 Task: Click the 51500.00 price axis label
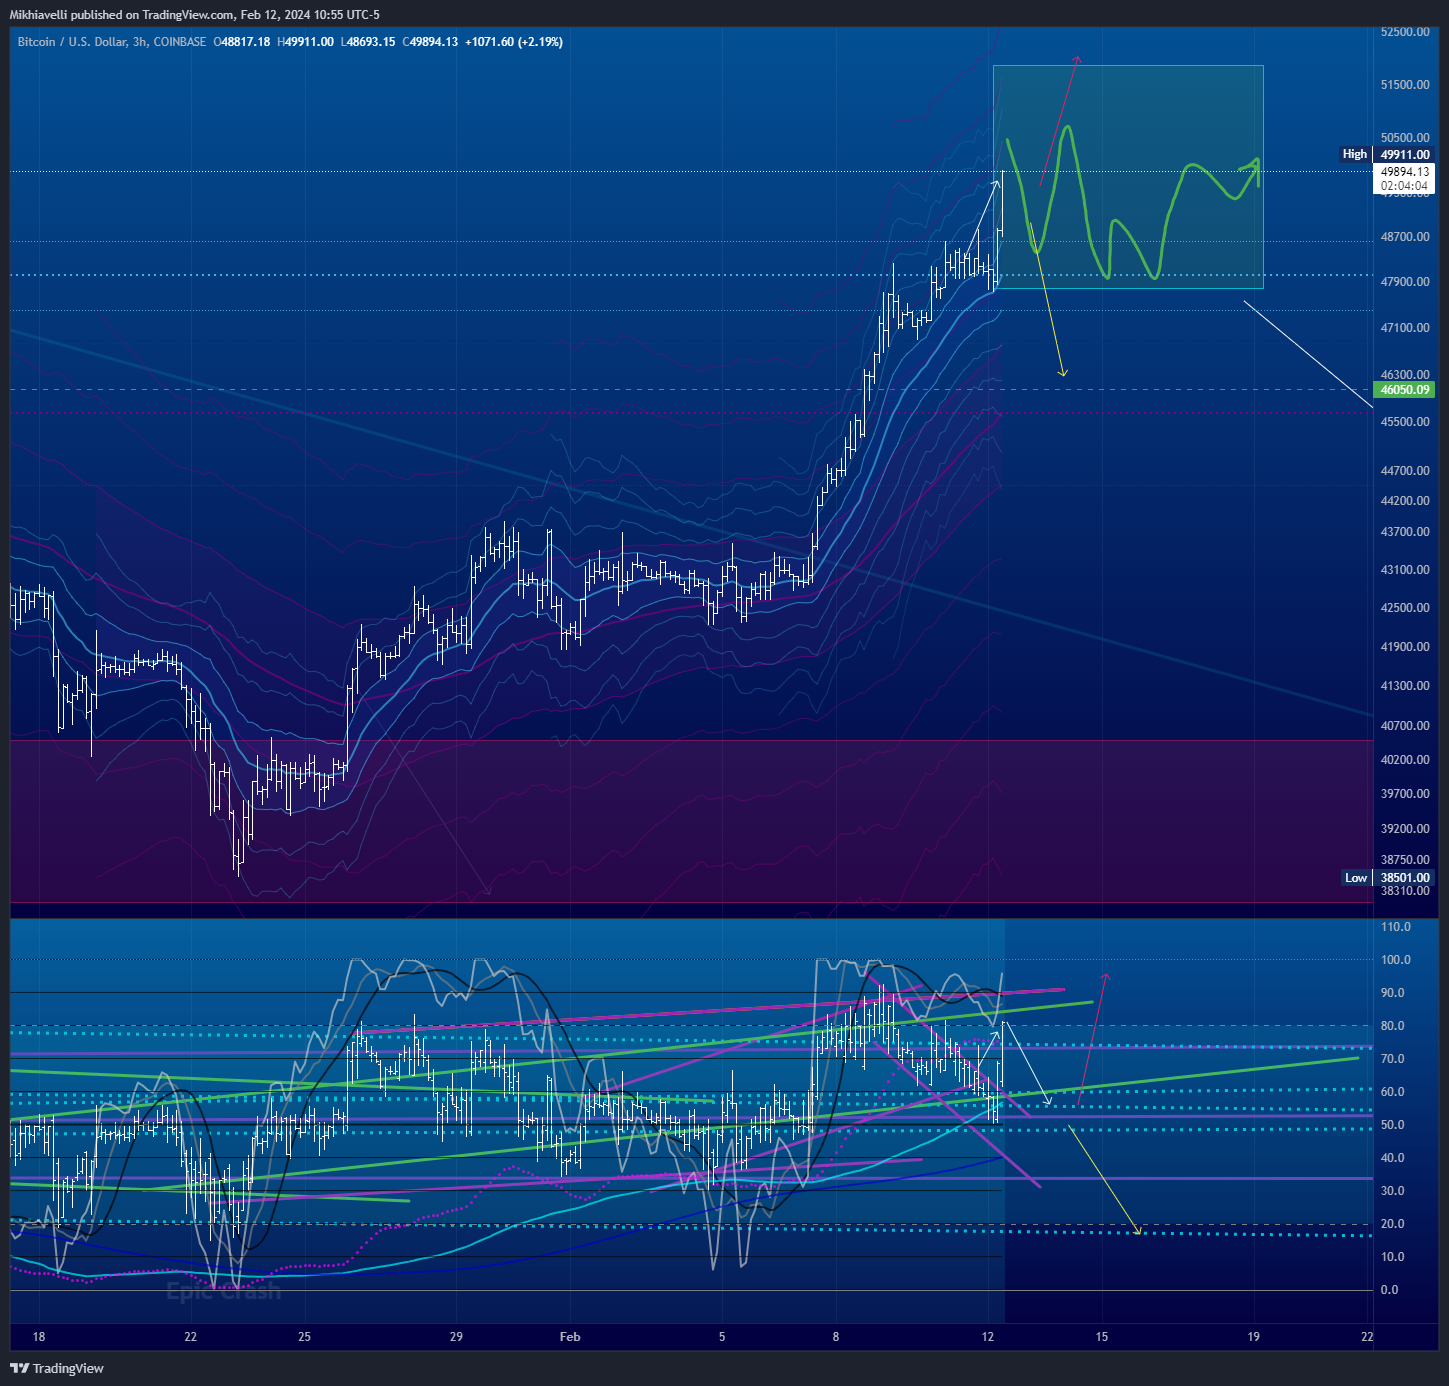[1405, 85]
